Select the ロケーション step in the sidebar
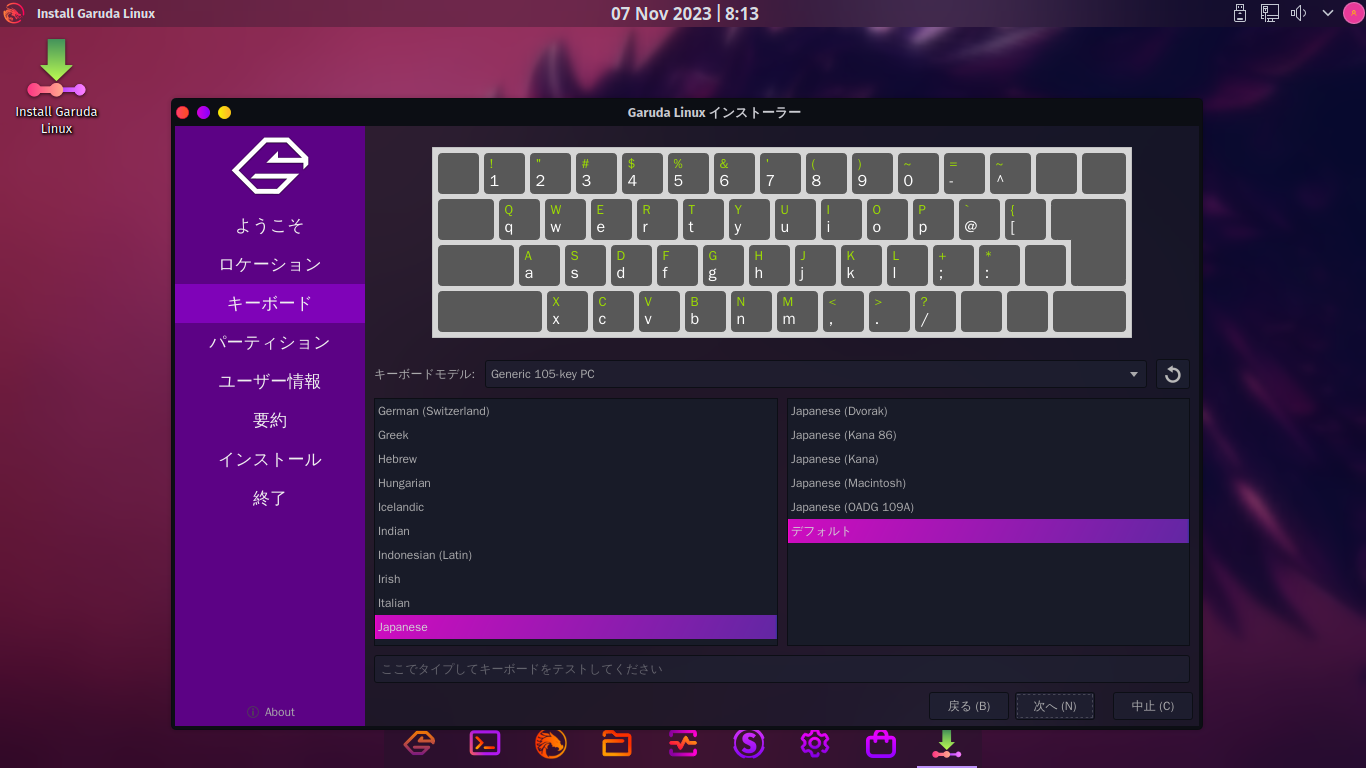 [270, 265]
